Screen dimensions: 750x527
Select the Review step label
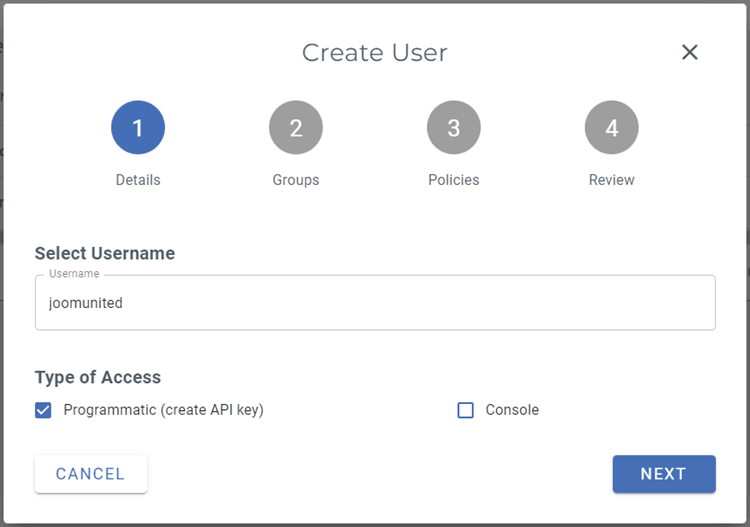pos(612,180)
